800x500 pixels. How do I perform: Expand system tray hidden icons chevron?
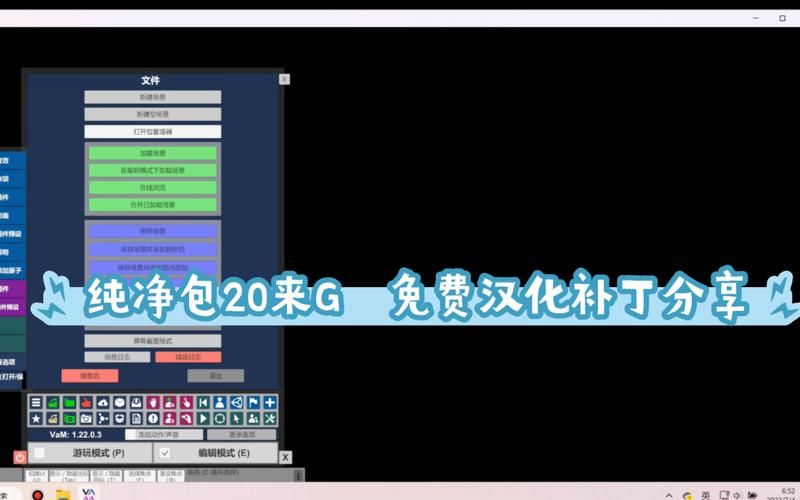coord(669,495)
